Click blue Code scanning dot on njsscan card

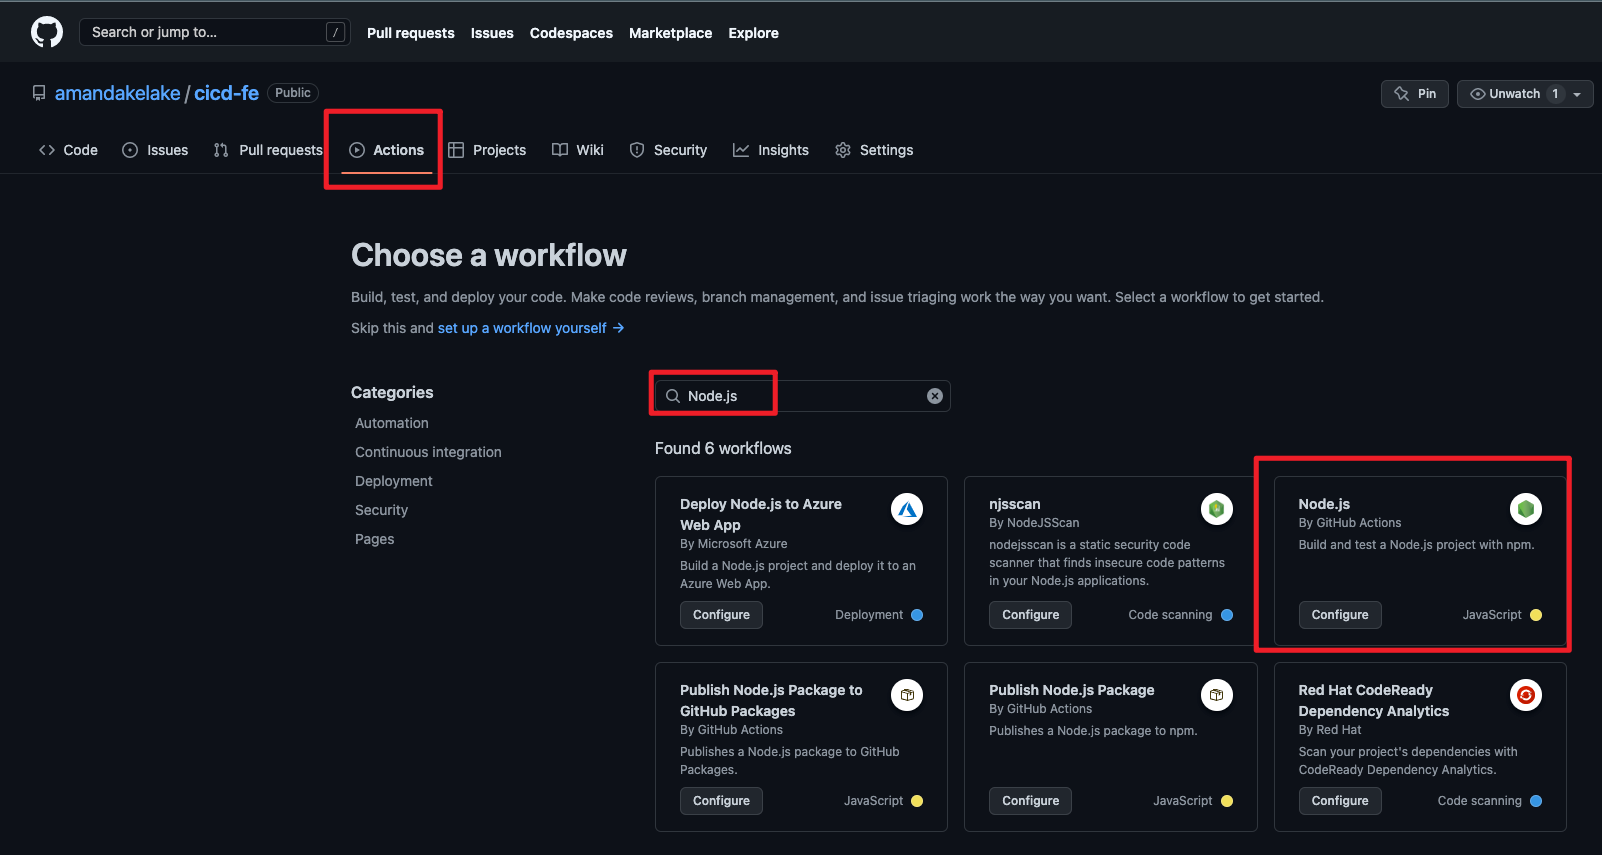tap(1227, 615)
